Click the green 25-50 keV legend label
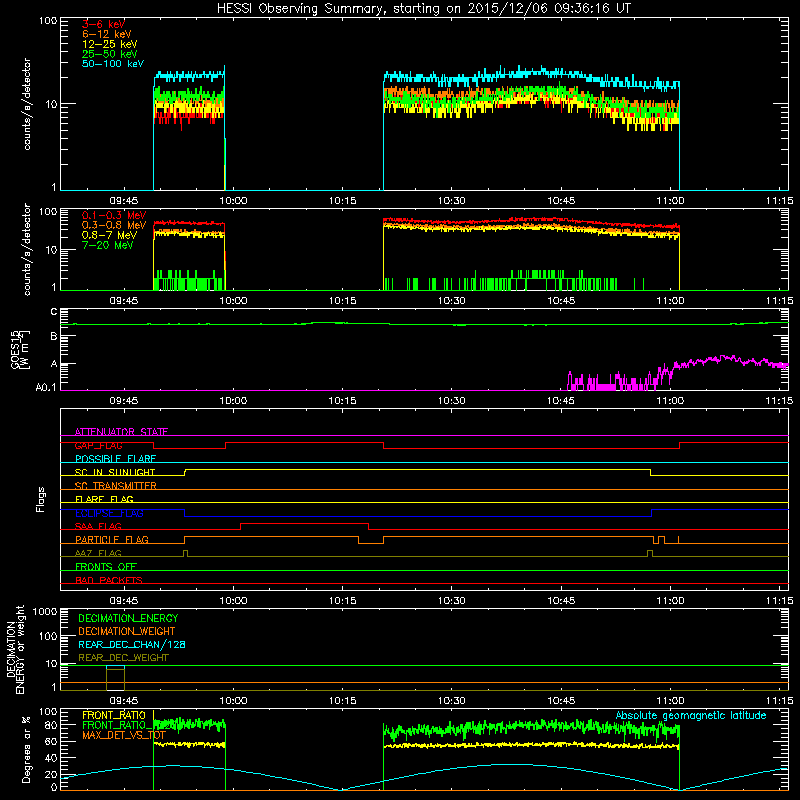Viewport: 800px width, 800px height. pos(110,54)
